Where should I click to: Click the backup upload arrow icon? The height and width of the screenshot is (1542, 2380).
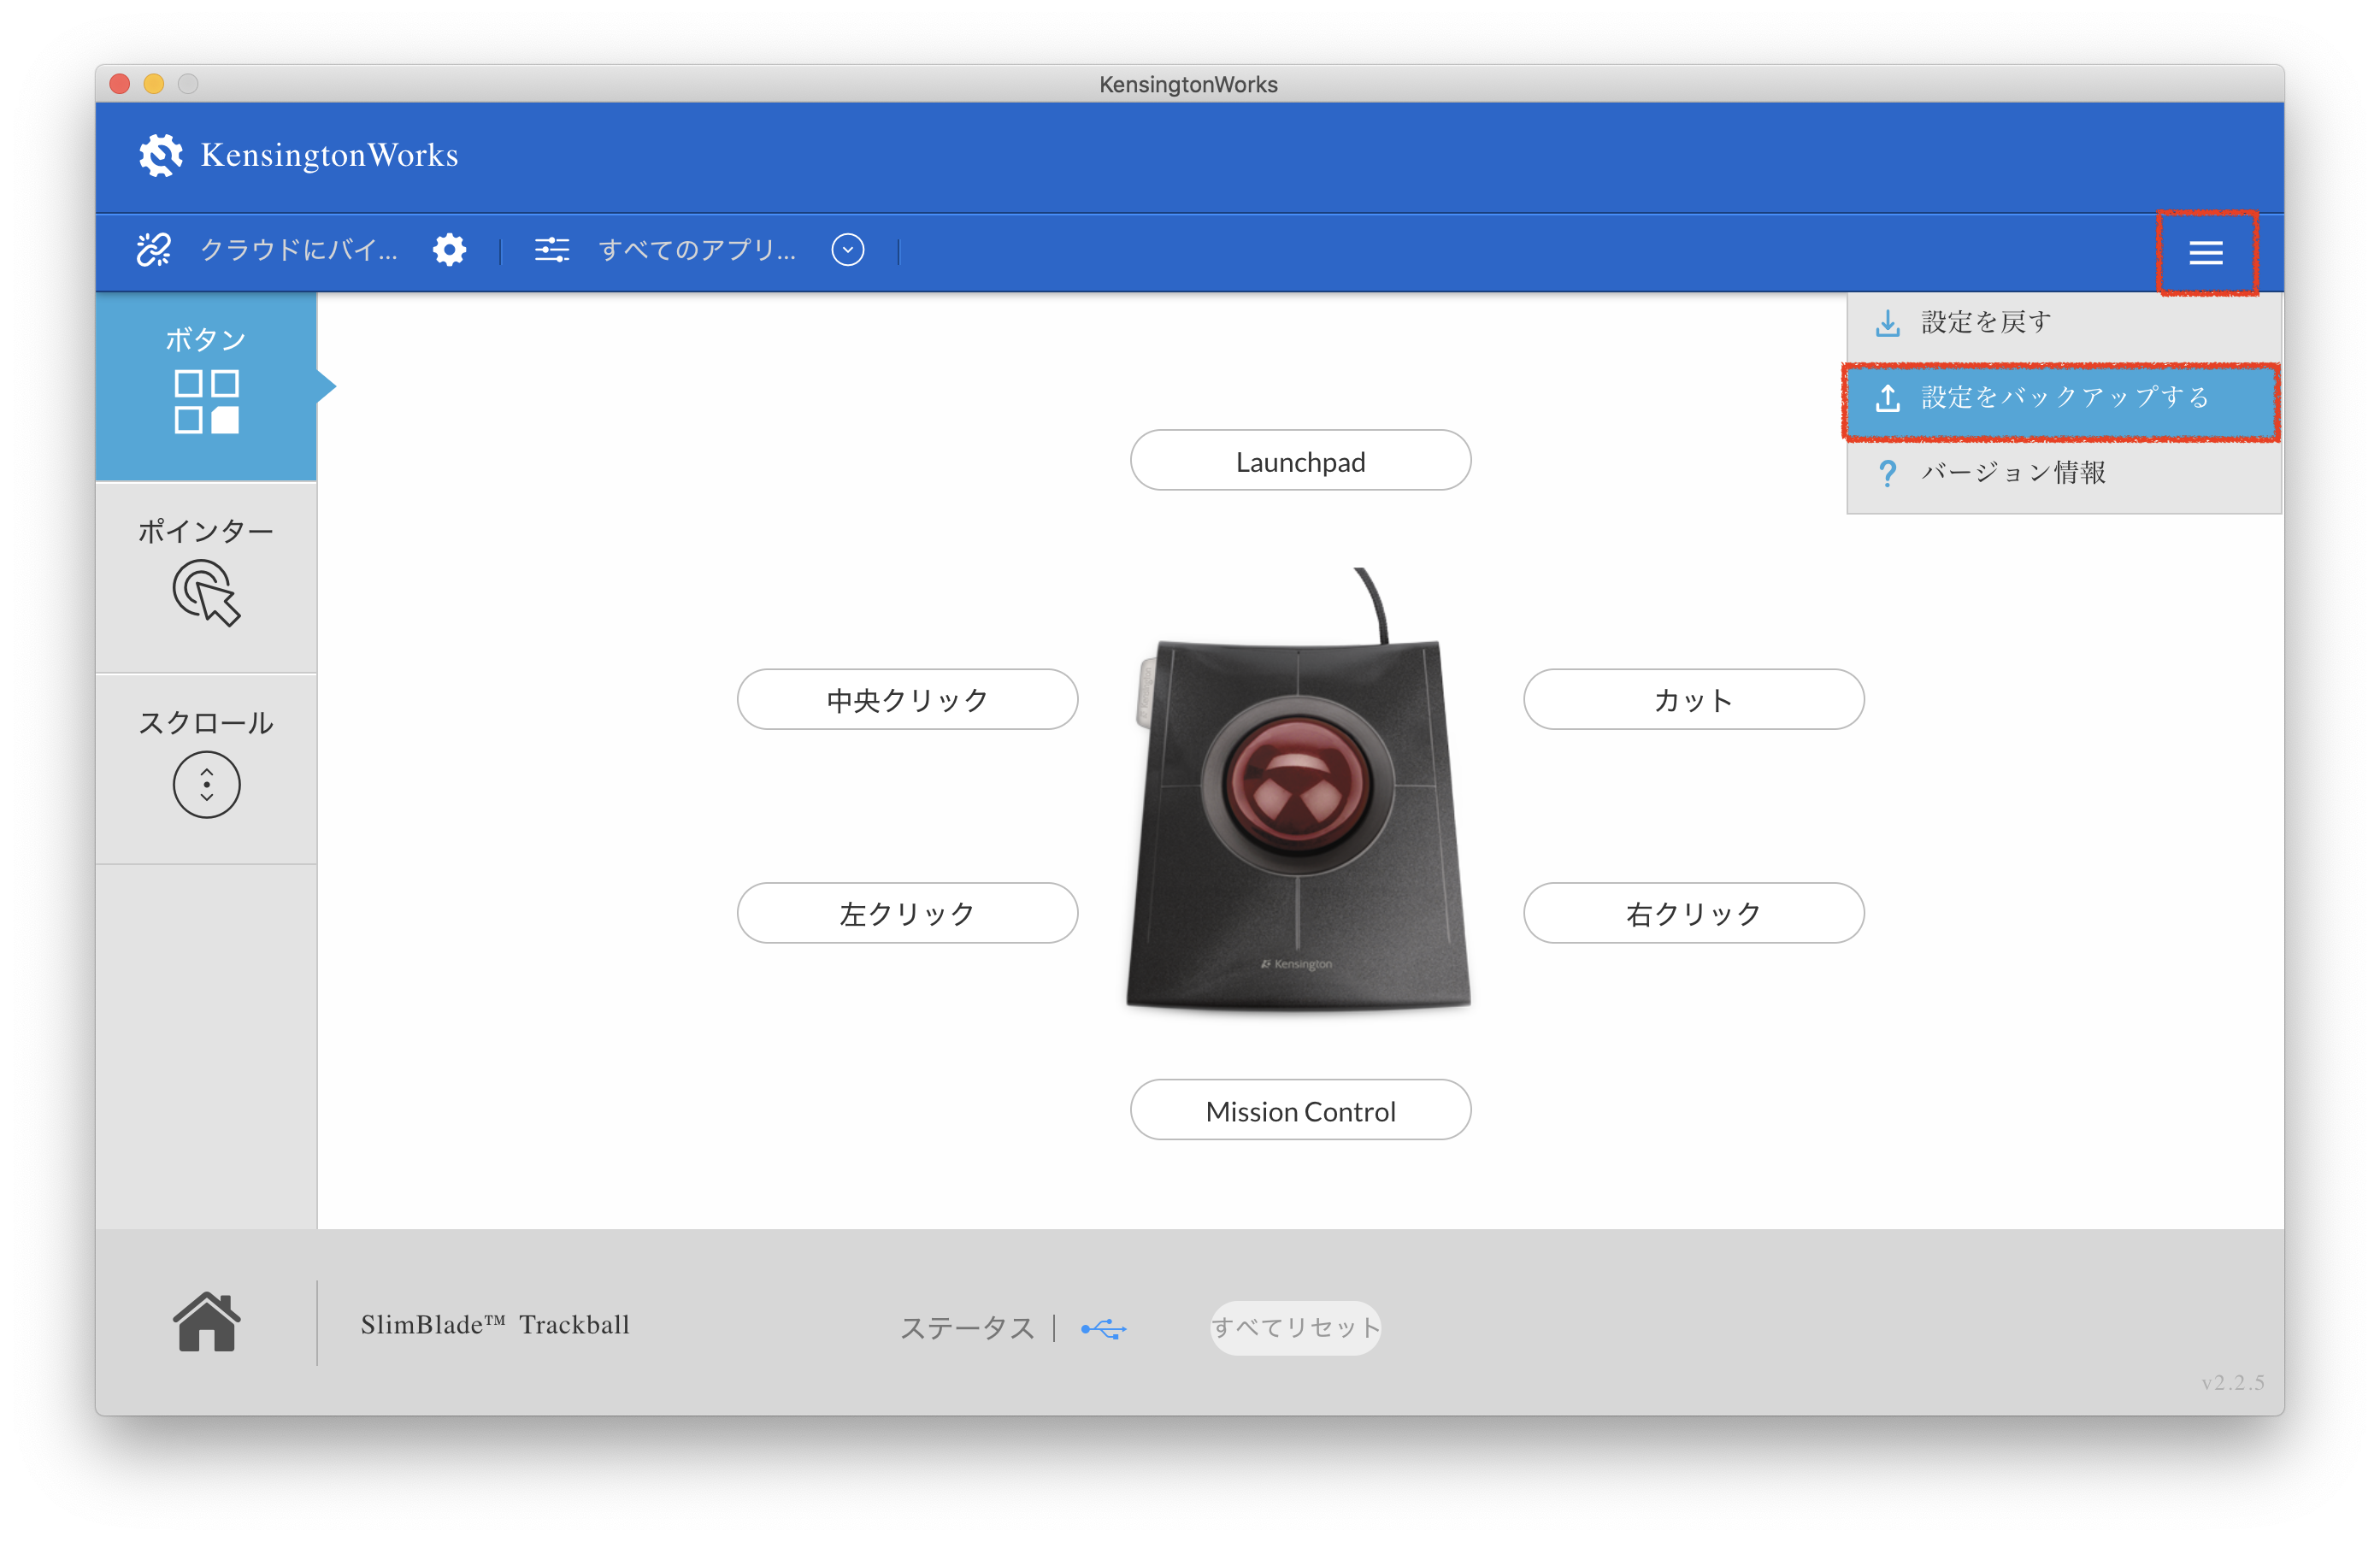[1887, 398]
